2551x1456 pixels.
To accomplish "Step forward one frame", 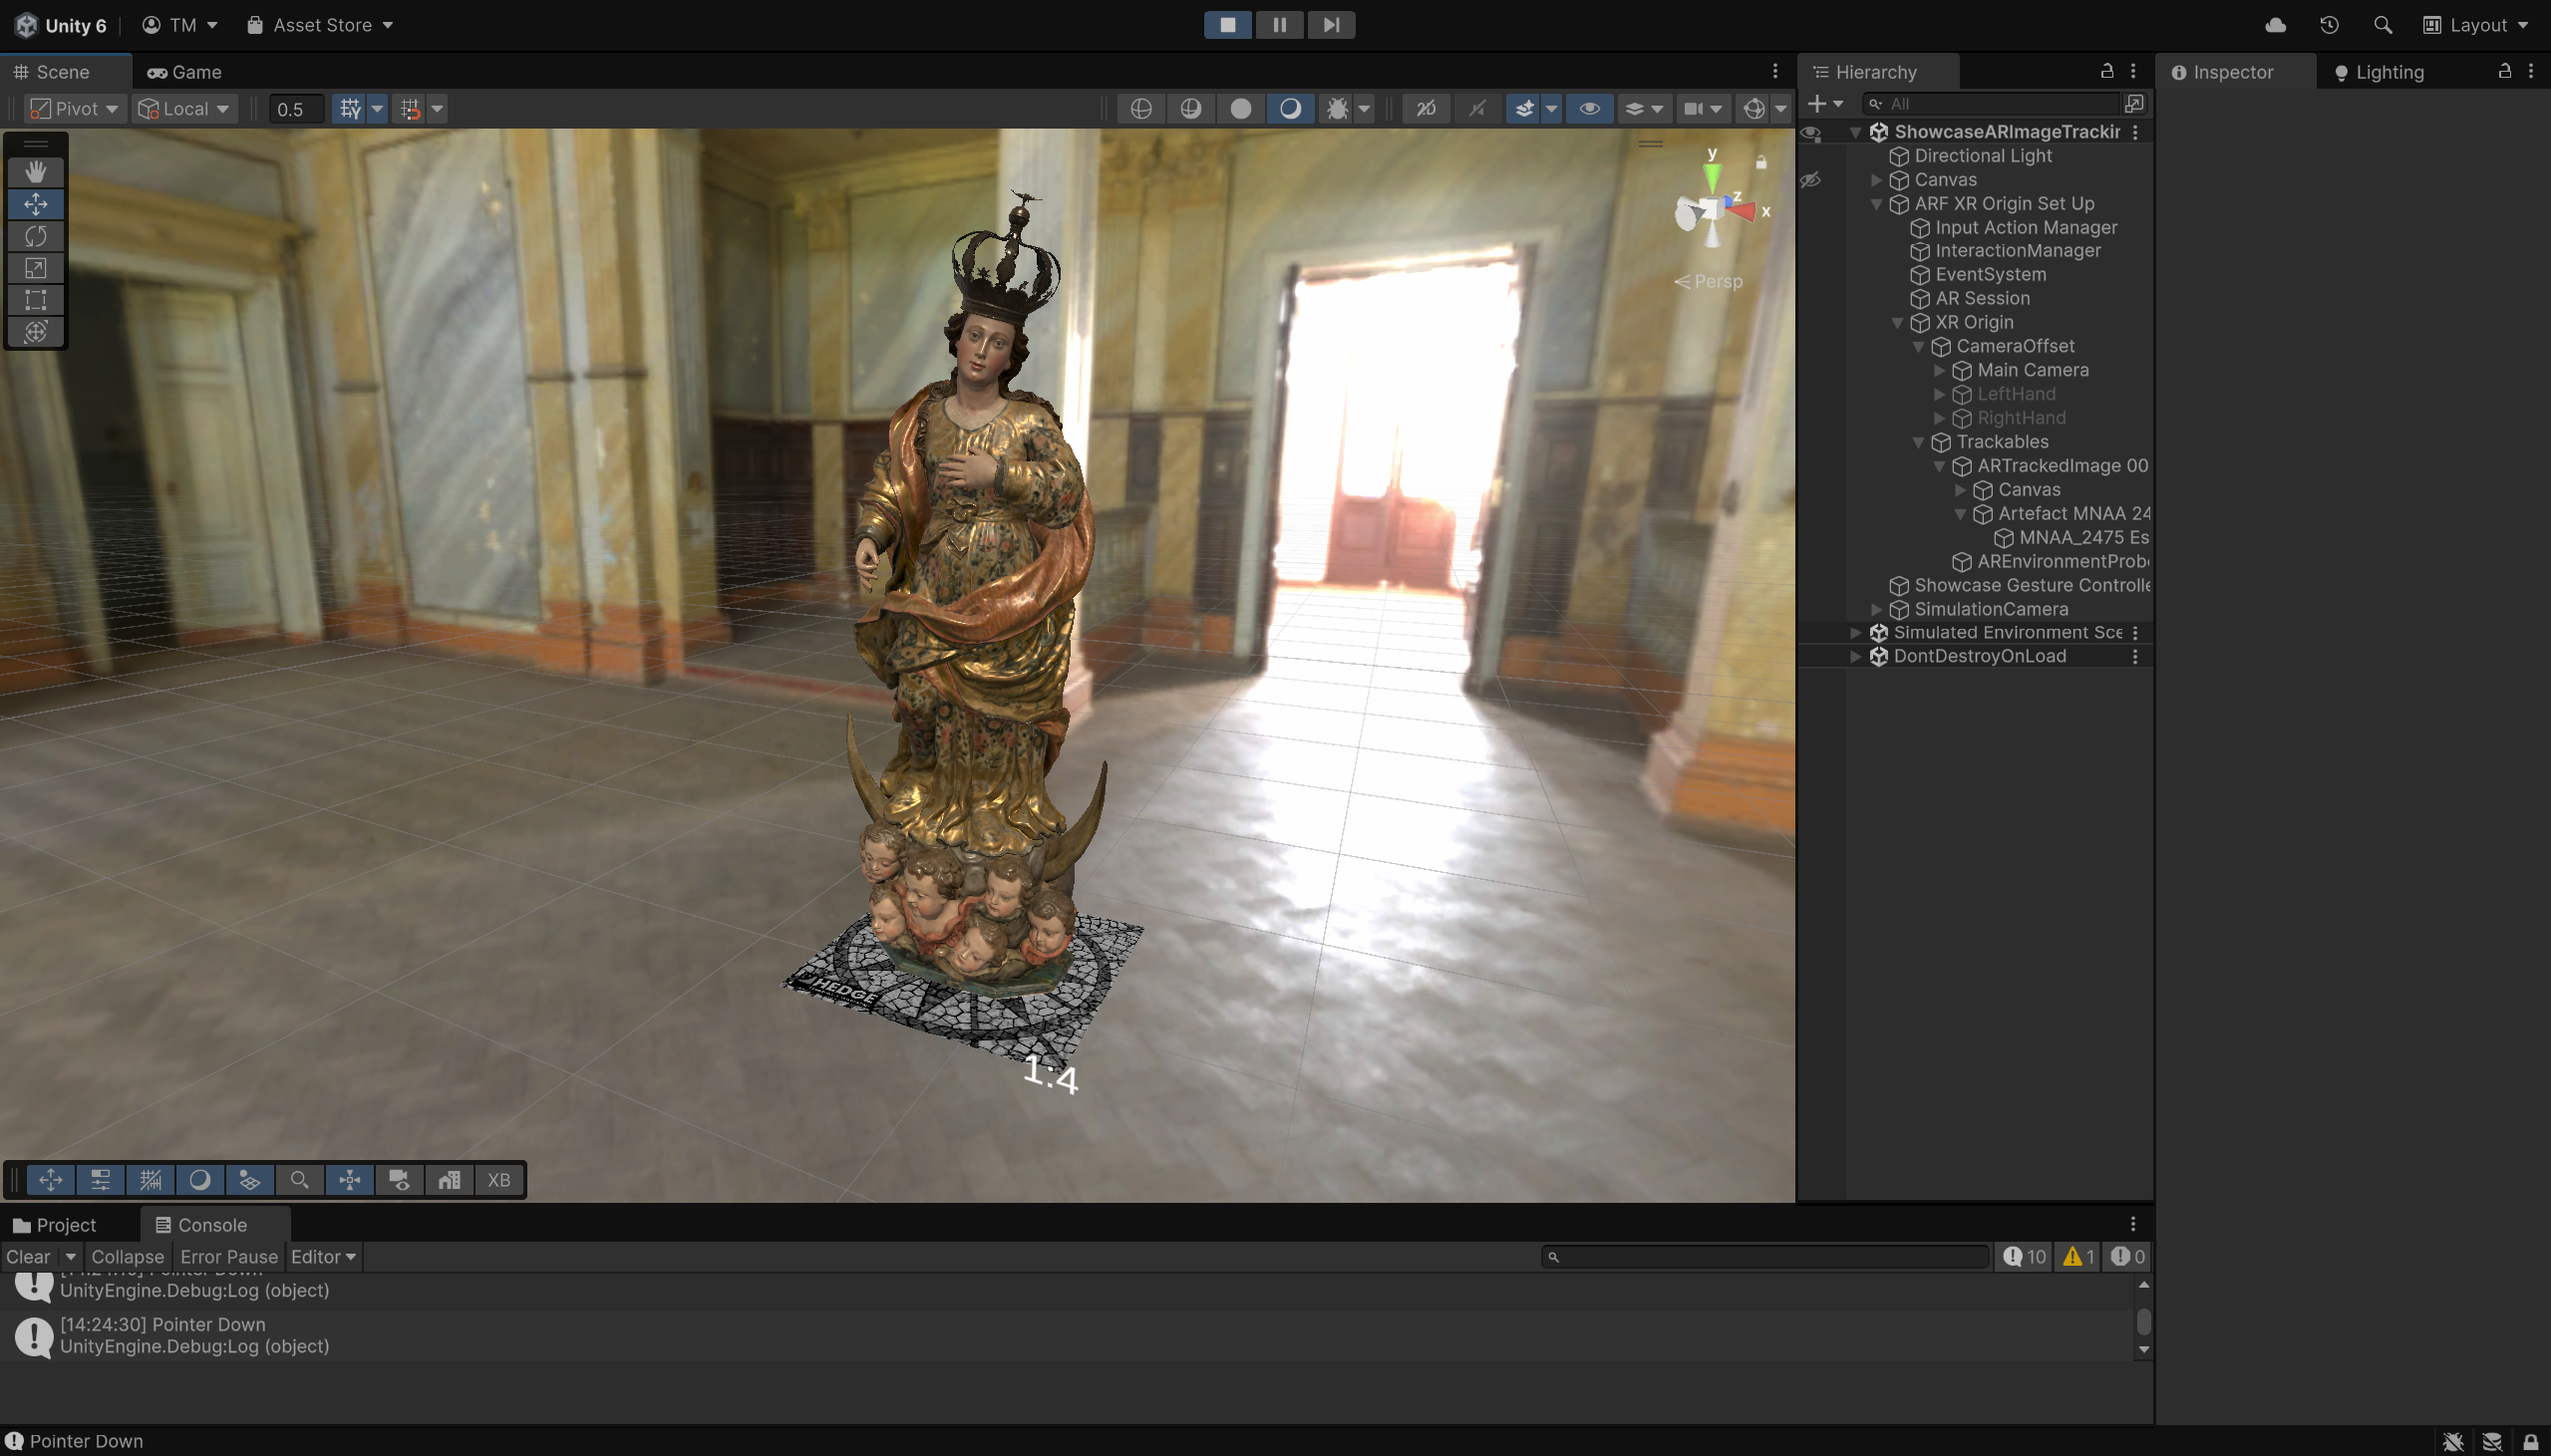I will click(1331, 25).
